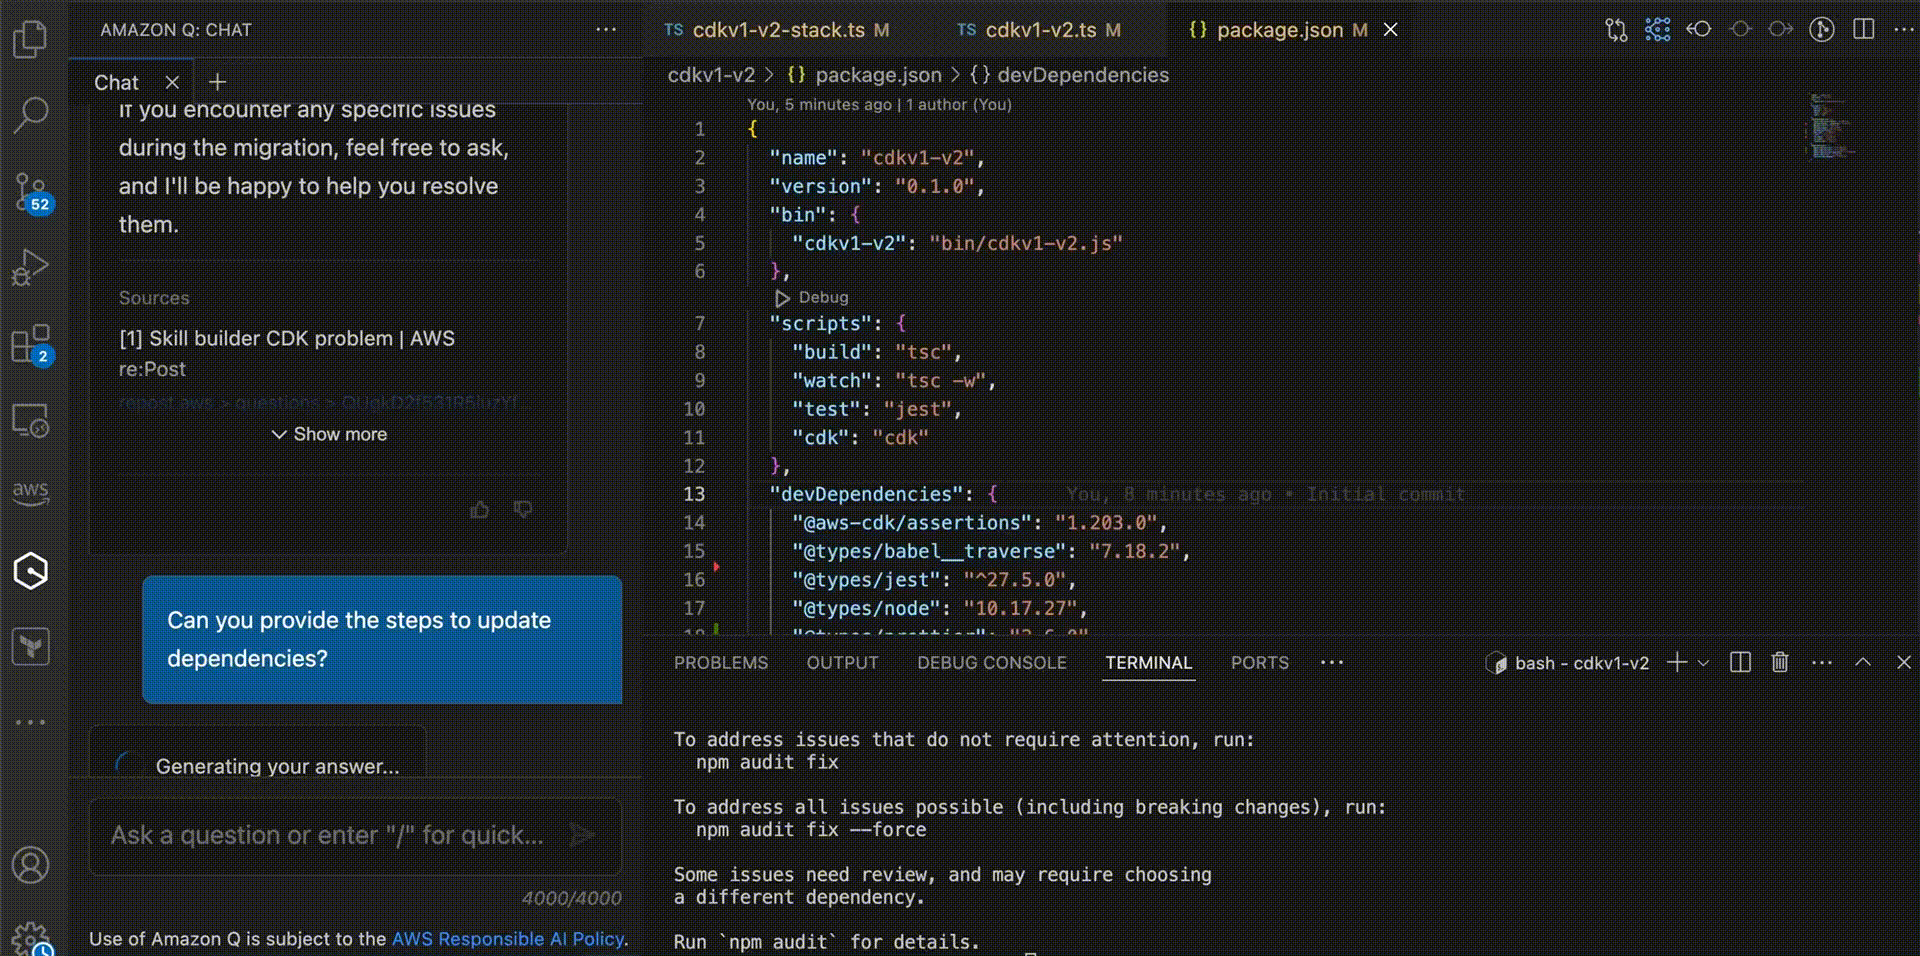
Task: Open the bash - cdkv1-v2 terminal dropdown
Action: tap(1704, 663)
